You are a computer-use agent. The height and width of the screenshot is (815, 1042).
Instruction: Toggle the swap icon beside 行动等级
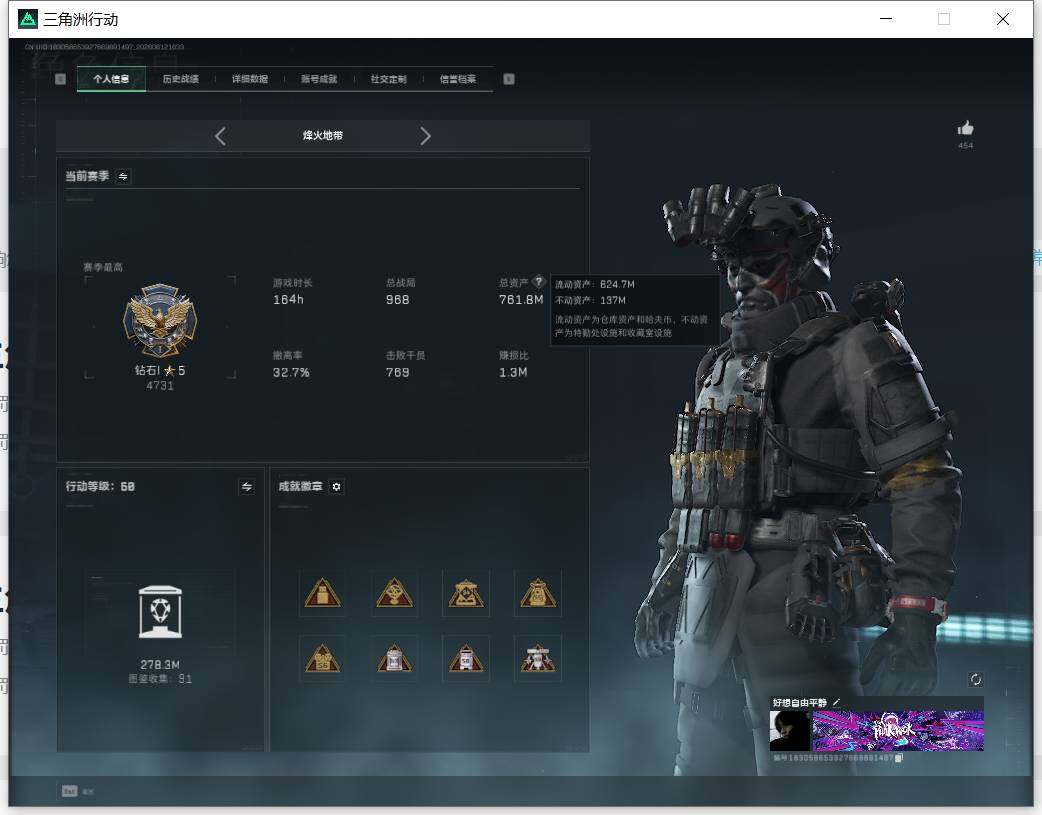click(247, 487)
